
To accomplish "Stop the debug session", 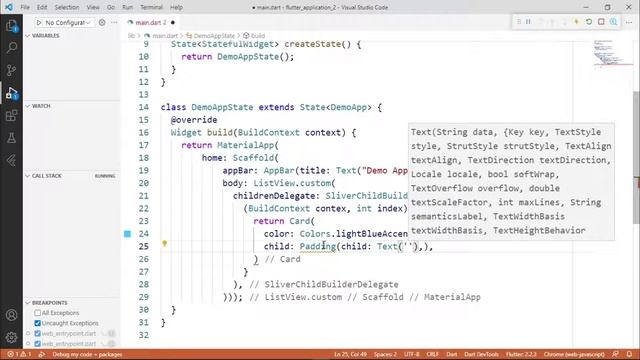I will [x=601, y=22].
